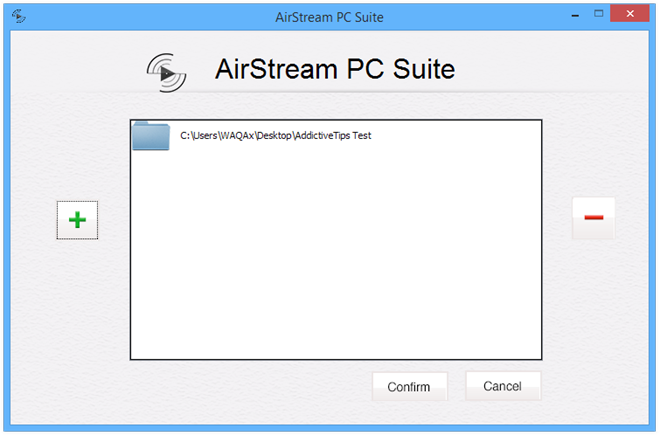Click the "C:\Users" start of the path
660x435 pixels.
199,136
